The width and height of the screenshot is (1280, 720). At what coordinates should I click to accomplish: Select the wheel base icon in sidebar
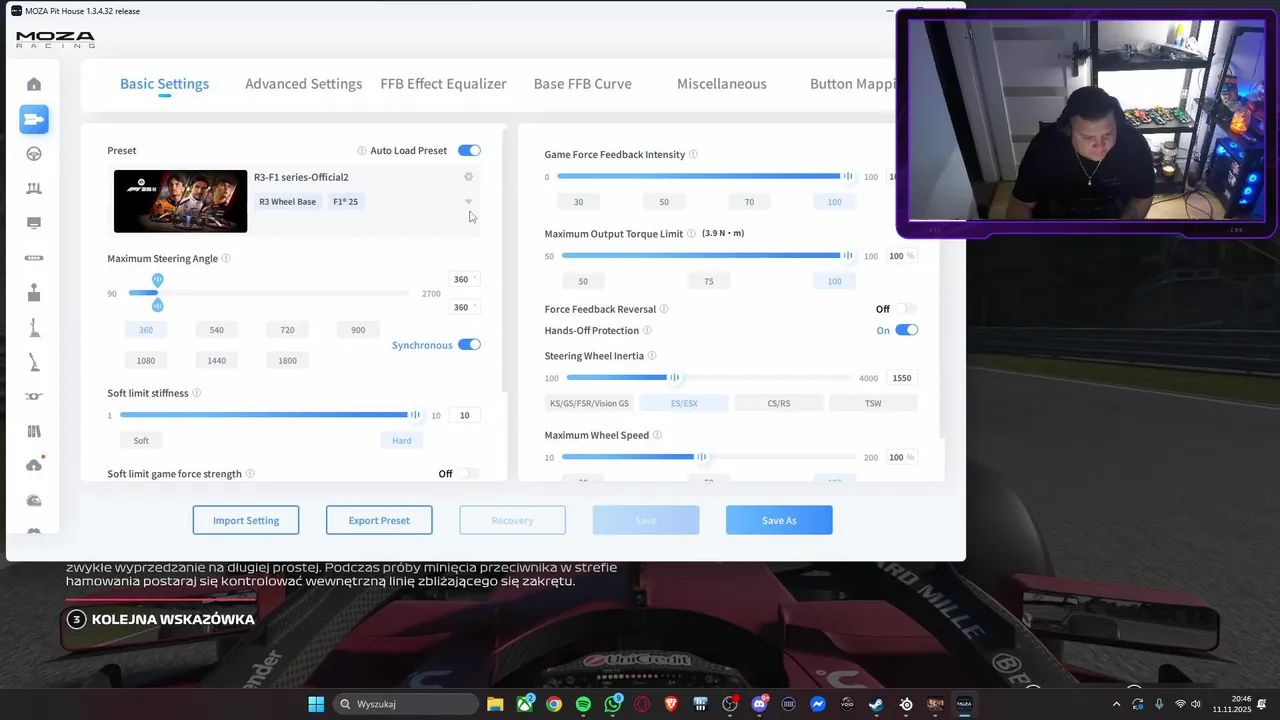click(34, 119)
